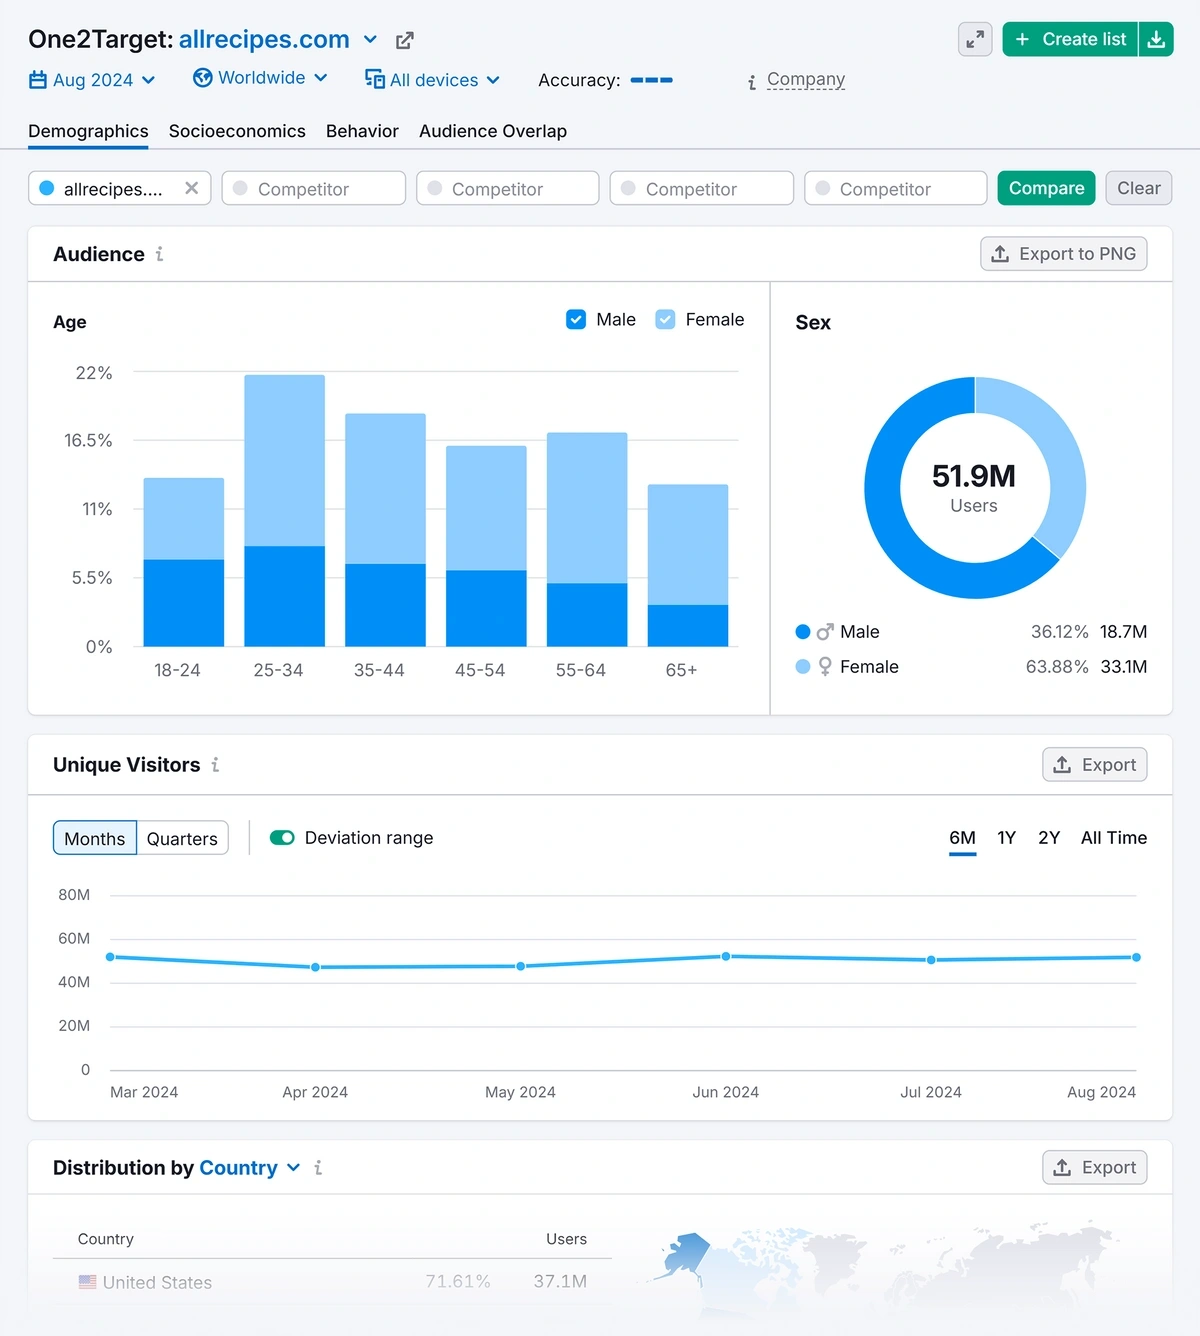Click the female symbol icon in Sex legend

click(825, 667)
